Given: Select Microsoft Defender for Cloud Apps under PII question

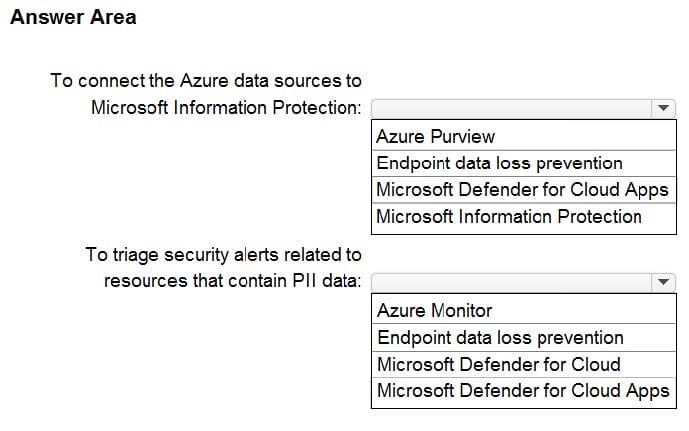Looking at the screenshot, I should click(522, 391).
